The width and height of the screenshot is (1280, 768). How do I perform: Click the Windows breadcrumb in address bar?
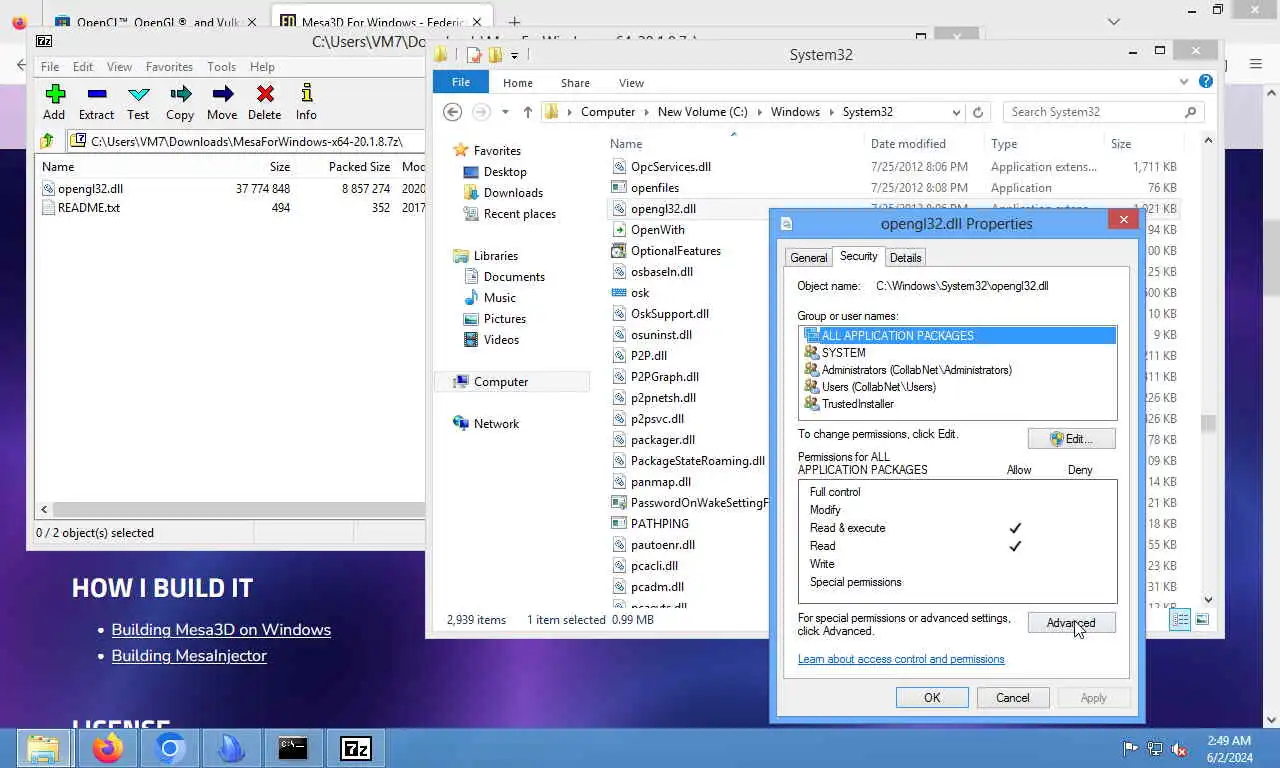pyautogui.click(x=795, y=112)
